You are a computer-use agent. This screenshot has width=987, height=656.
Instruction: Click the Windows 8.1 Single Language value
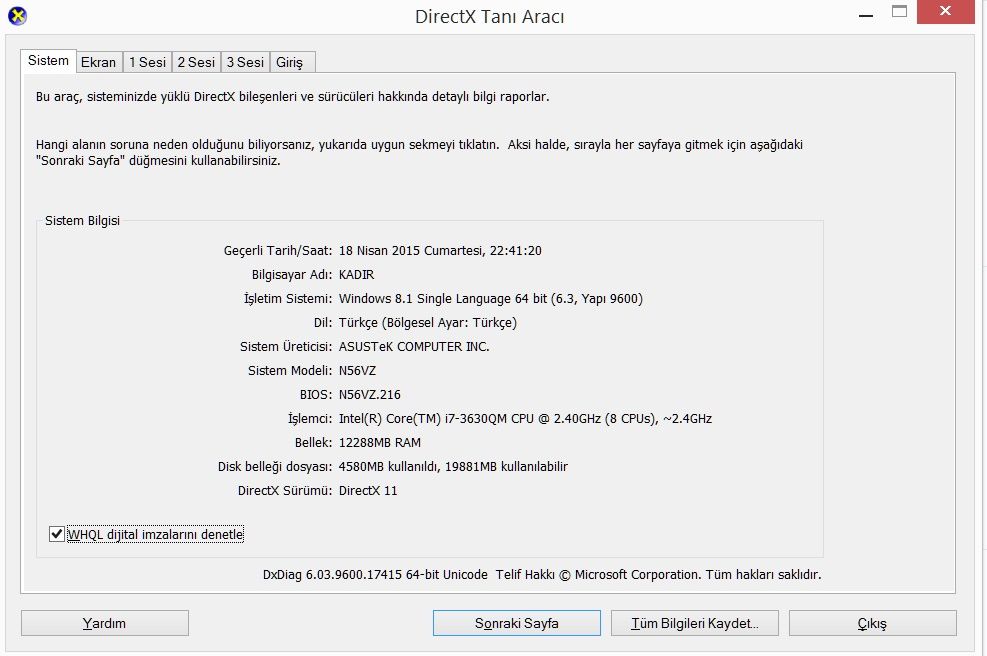tap(490, 298)
